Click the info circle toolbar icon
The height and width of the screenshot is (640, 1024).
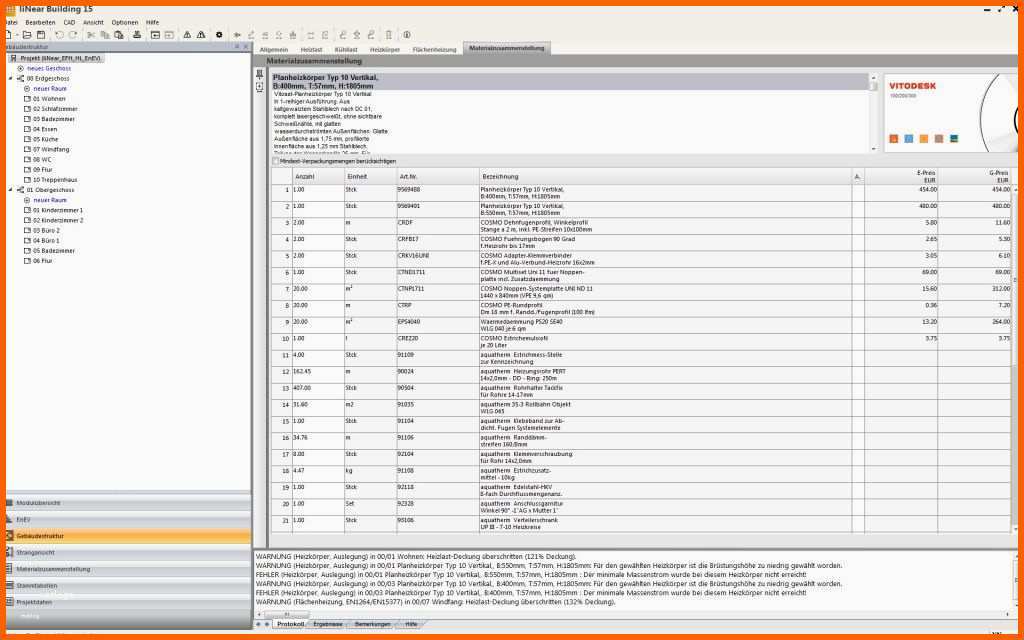pyautogui.click(x=407, y=35)
